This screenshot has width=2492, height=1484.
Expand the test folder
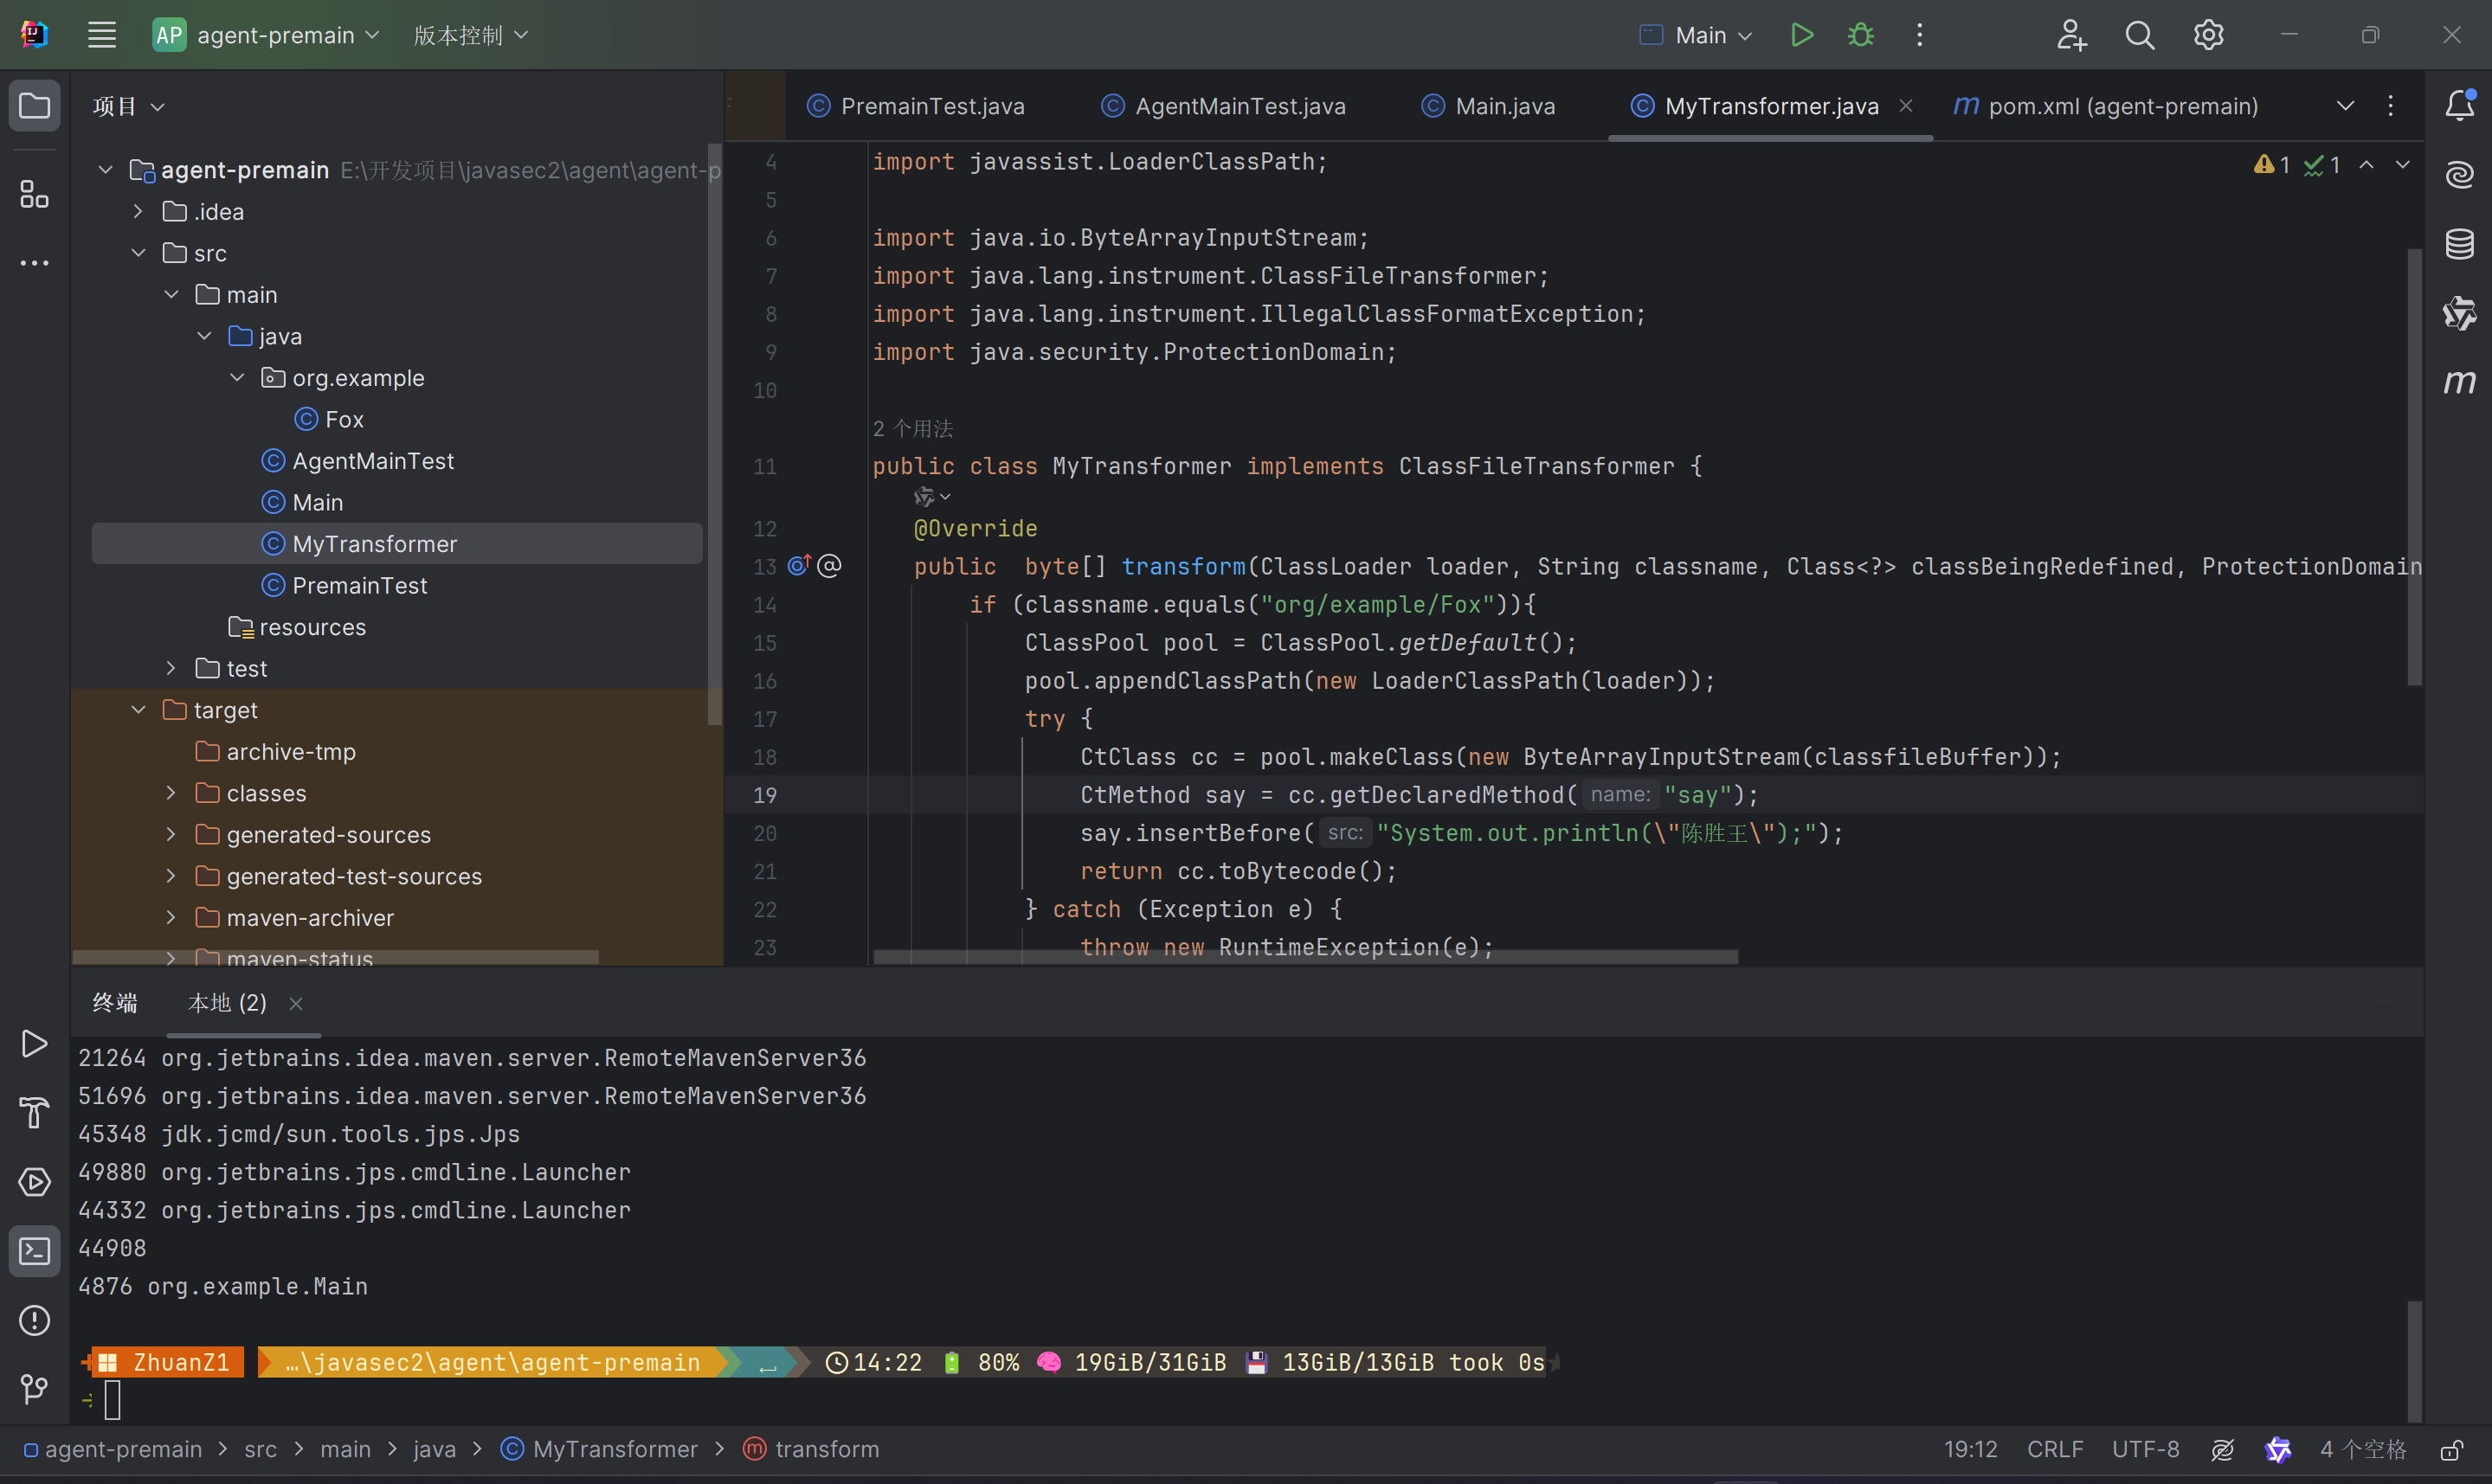click(171, 668)
